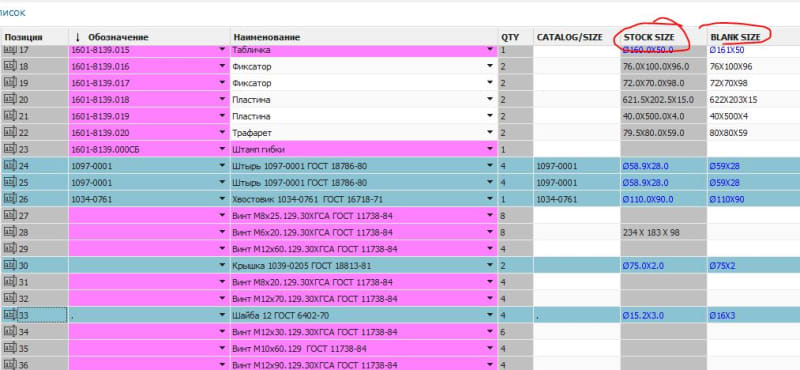800x370 pixels.
Task: Click blank size cell 80X80X59
Action: pyautogui.click(x=754, y=133)
